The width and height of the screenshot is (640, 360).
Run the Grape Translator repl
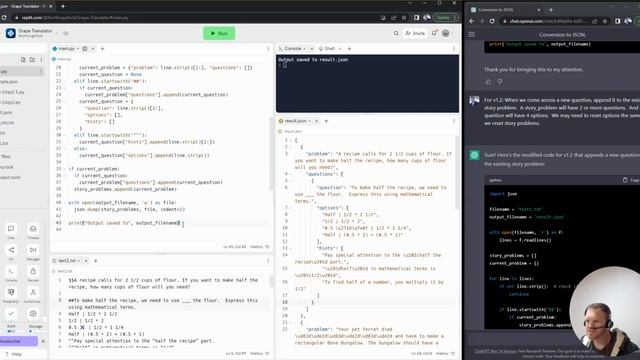coord(219,33)
